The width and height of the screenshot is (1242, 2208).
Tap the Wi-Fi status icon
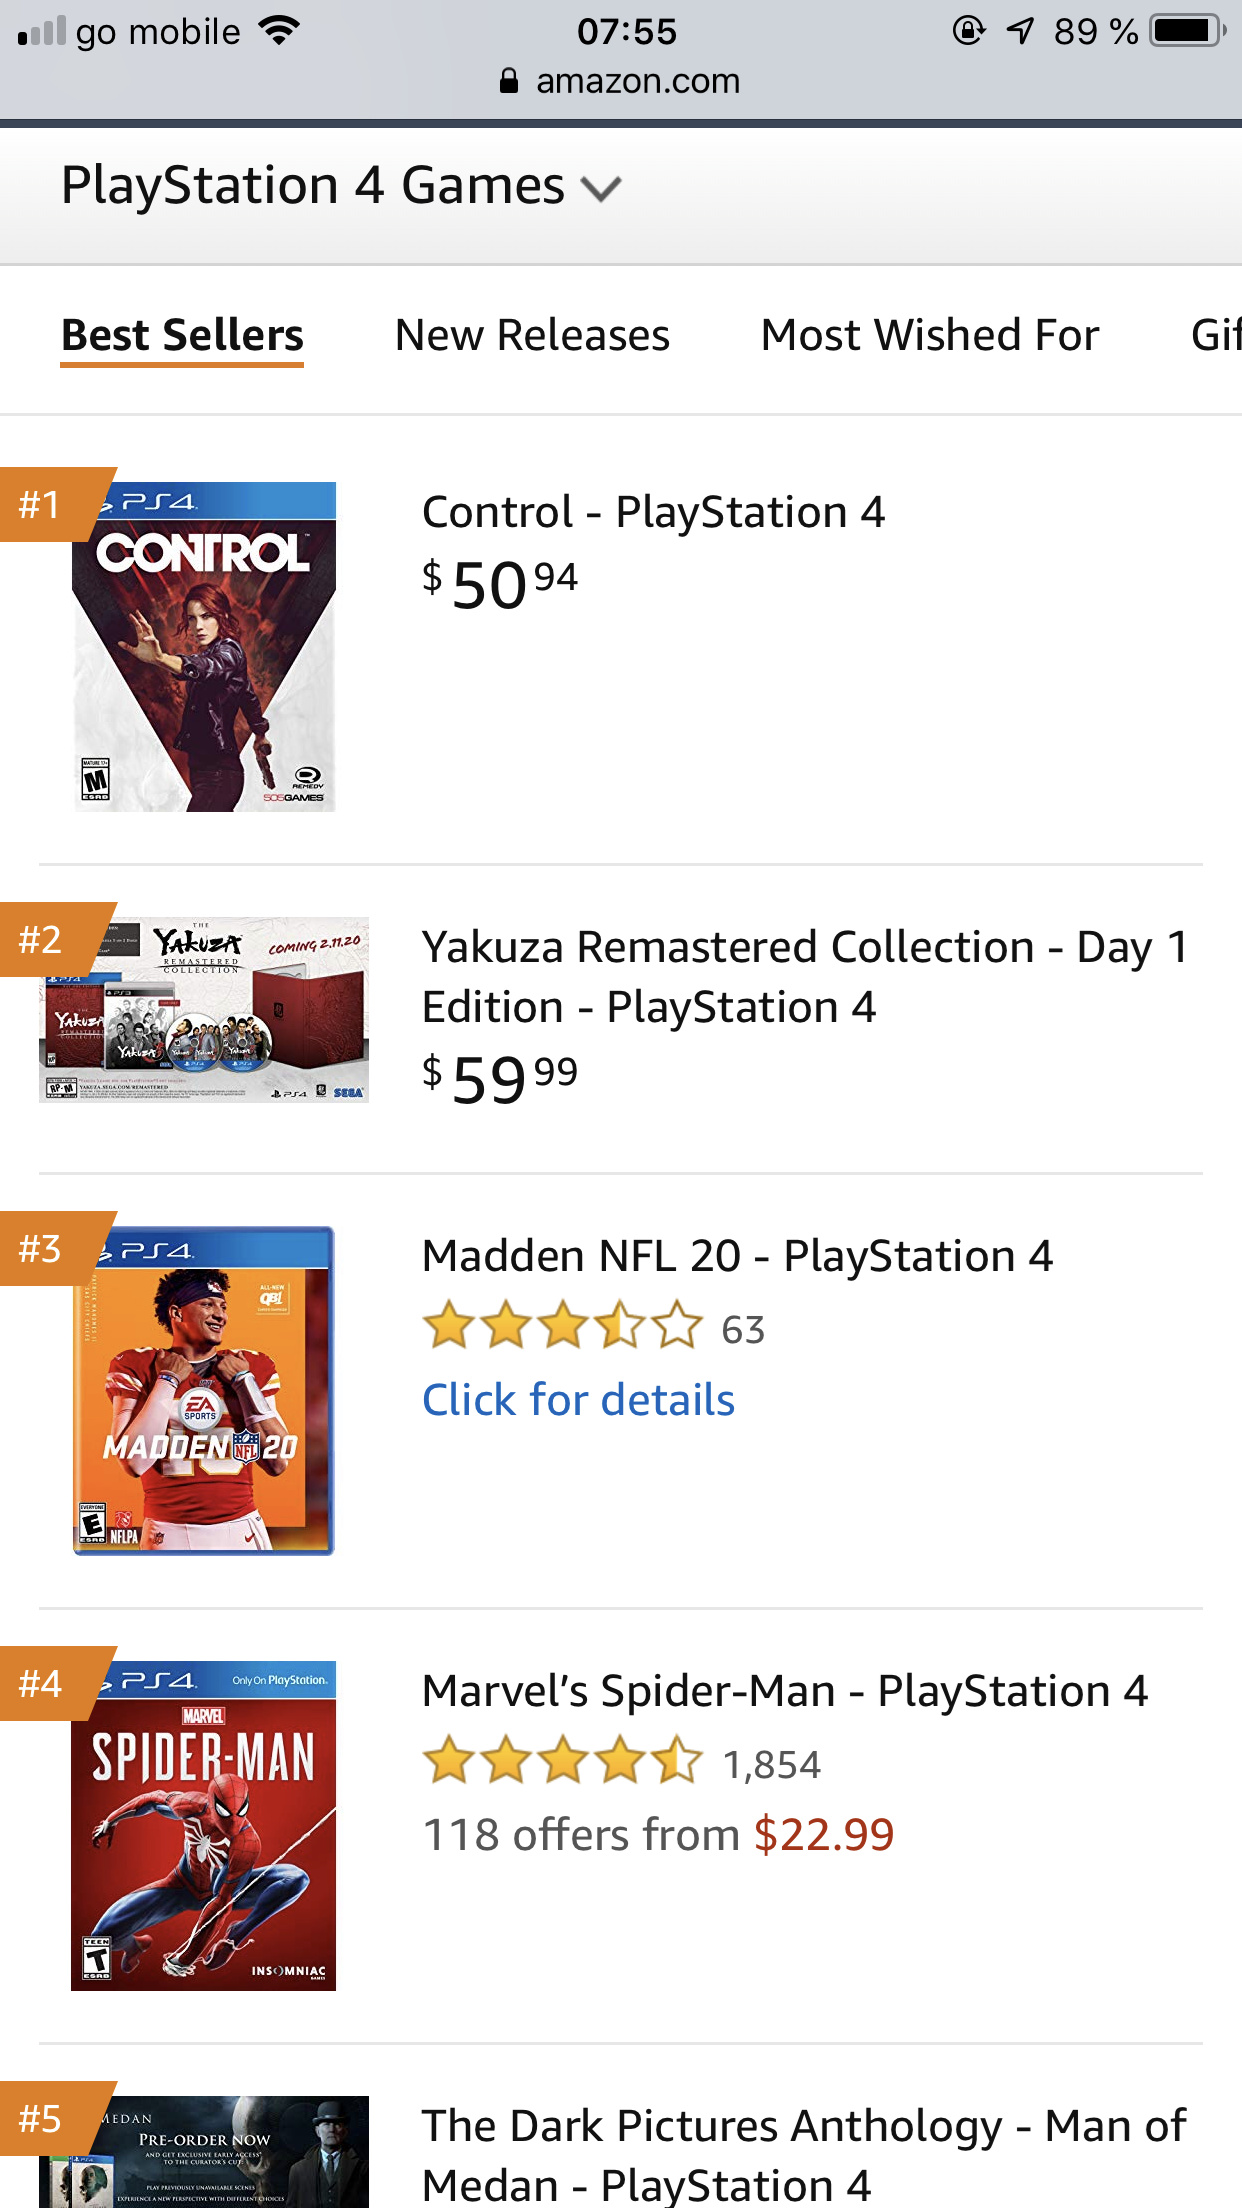point(279,31)
